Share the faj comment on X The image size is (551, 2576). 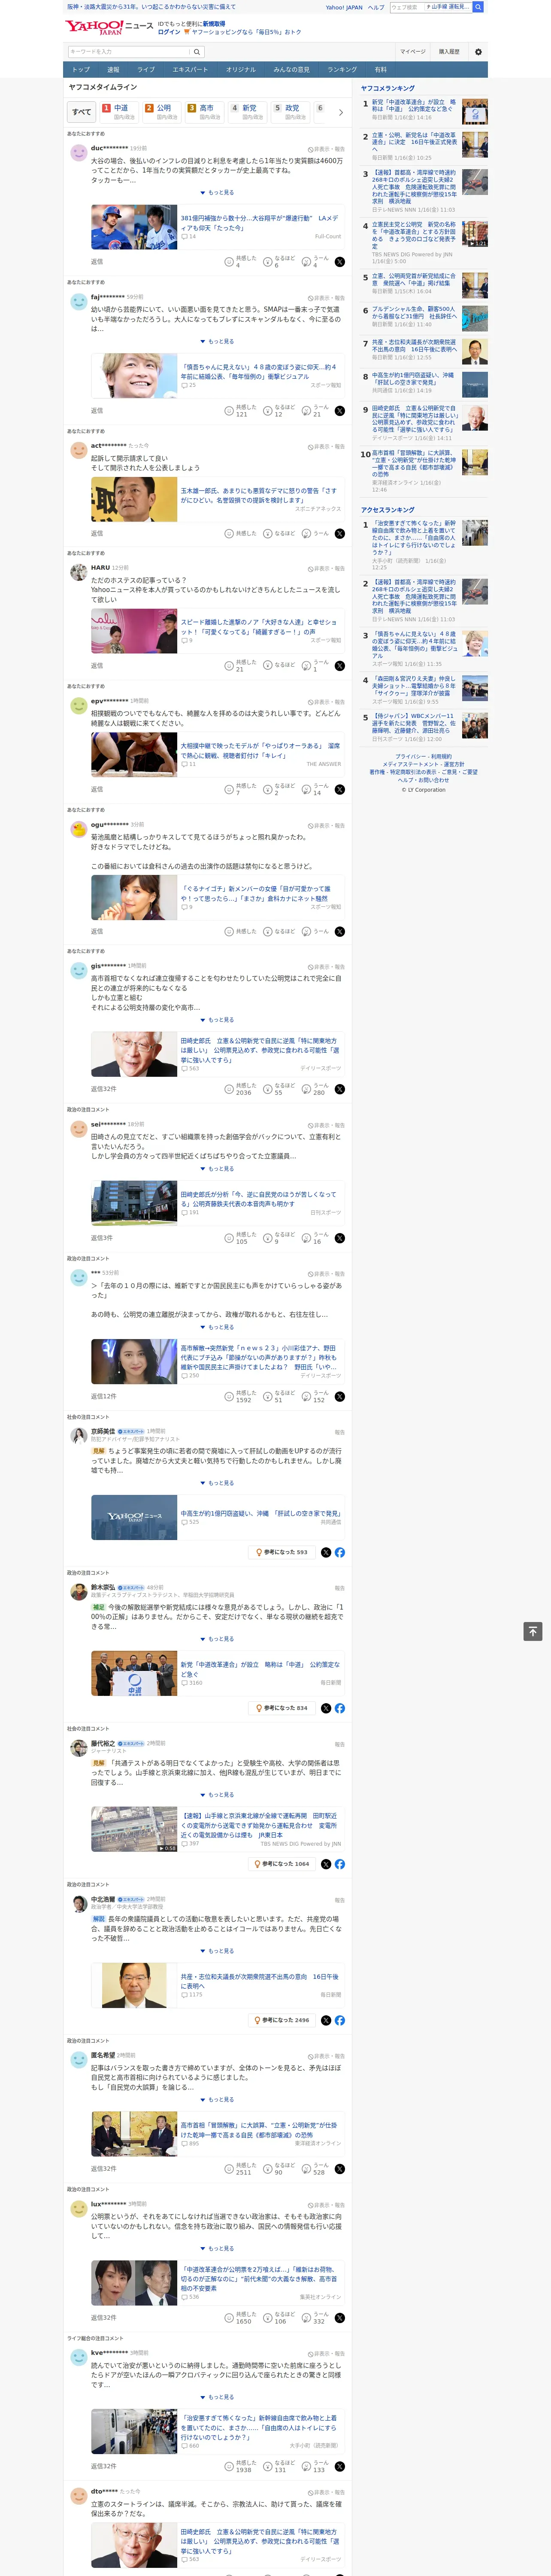pyautogui.click(x=340, y=411)
